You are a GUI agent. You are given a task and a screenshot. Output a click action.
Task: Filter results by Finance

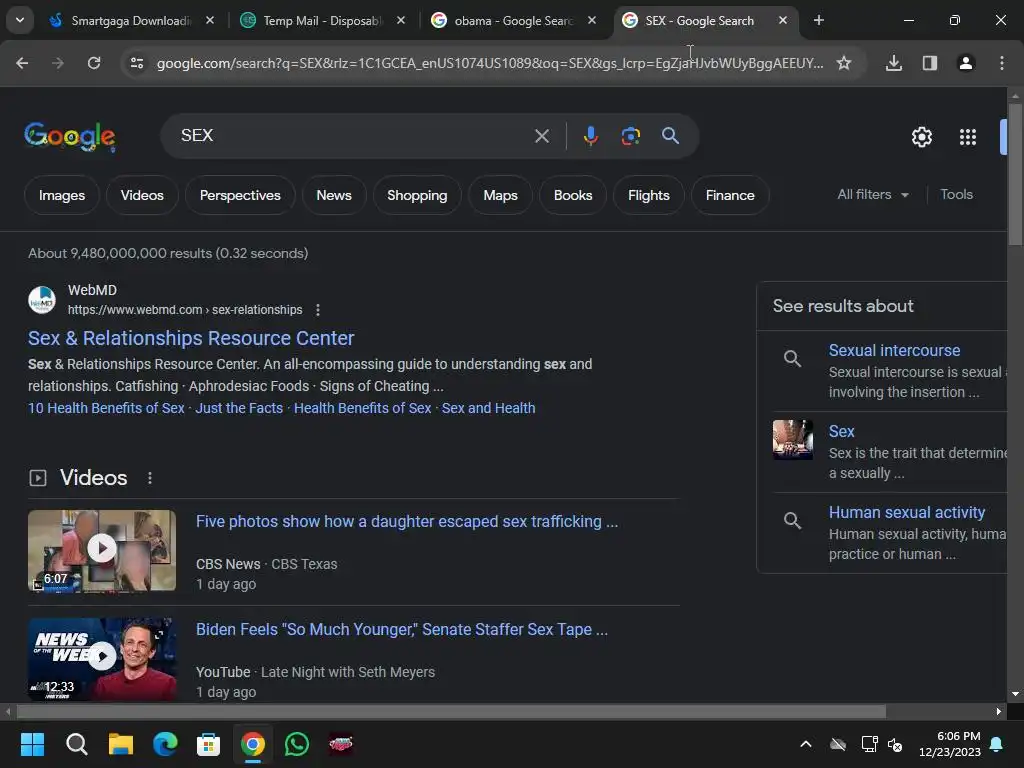(729, 195)
